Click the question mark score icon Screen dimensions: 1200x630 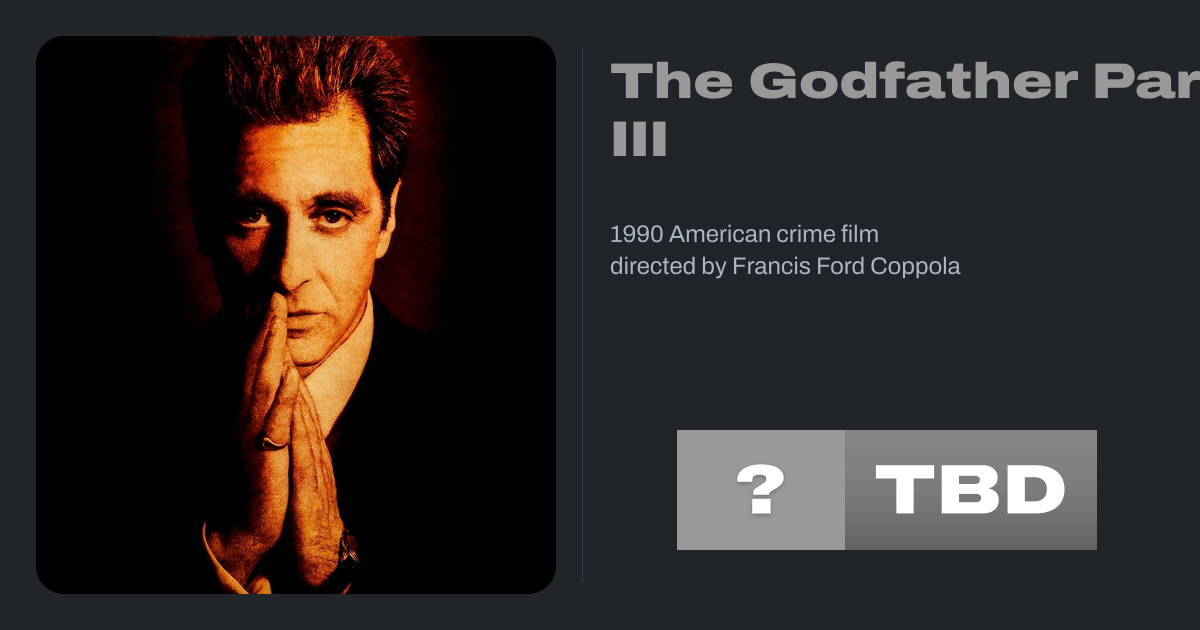coord(761,490)
